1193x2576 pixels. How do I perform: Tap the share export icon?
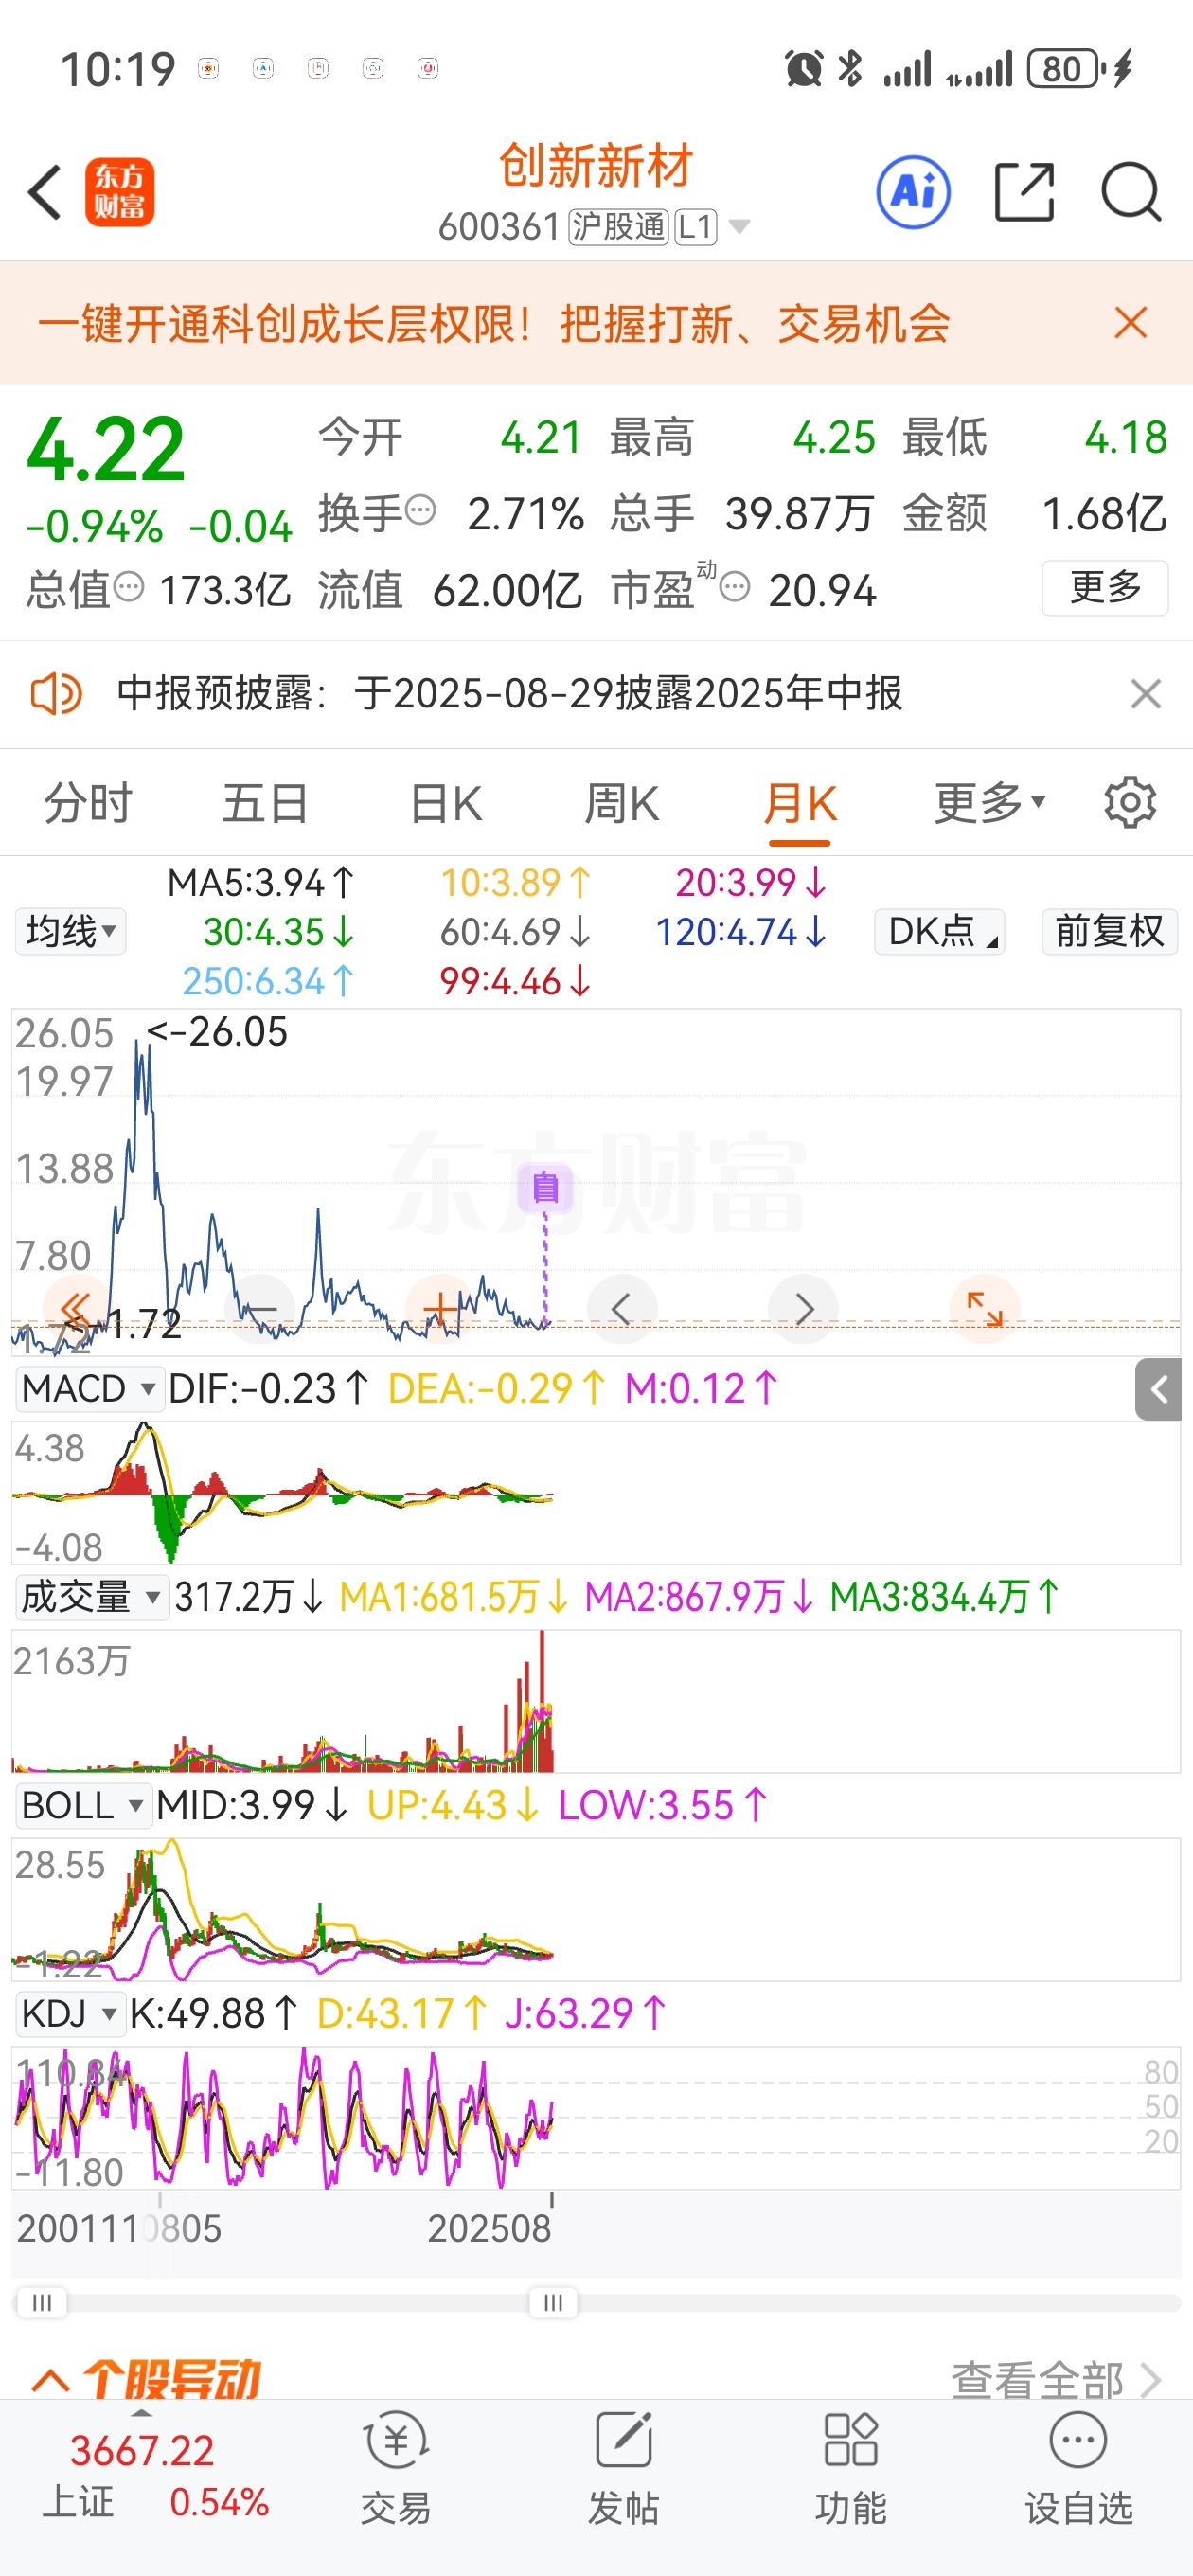[1025, 191]
